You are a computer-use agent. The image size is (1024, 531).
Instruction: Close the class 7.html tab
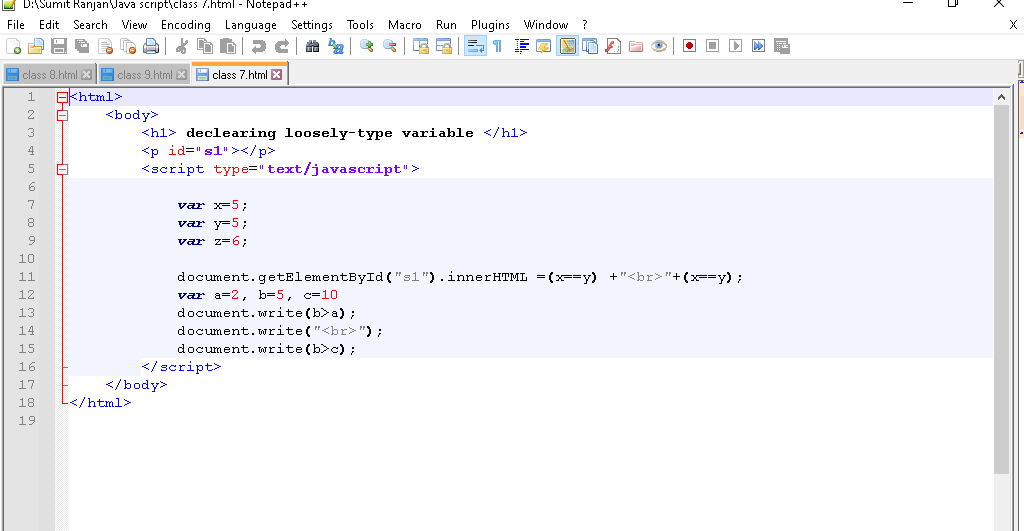coord(277,75)
